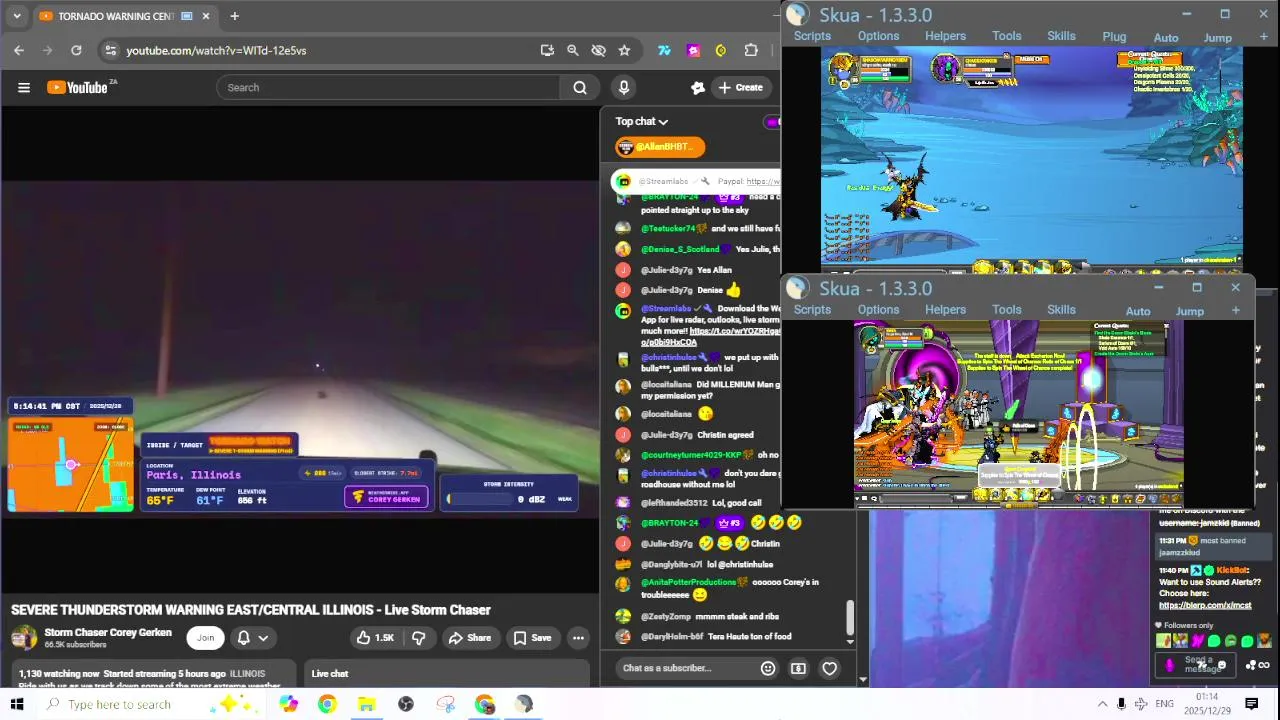Click the ENG language indicator
Screen dimensions: 1280x720
coord(1164,704)
